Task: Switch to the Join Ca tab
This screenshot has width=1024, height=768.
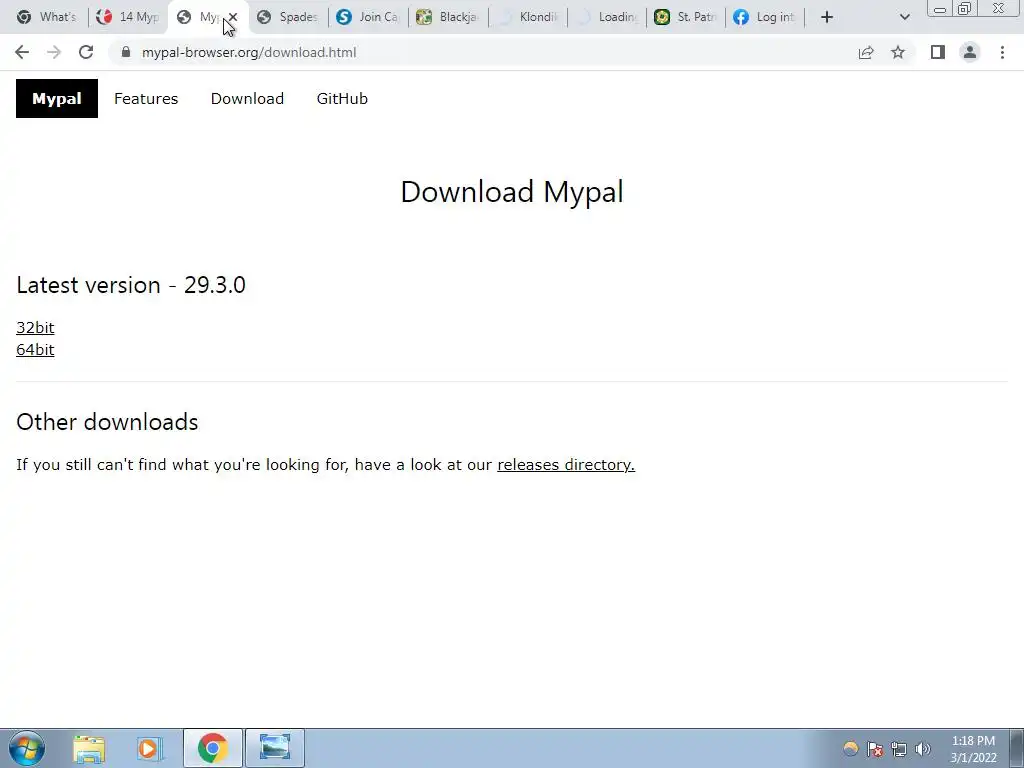Action: pos(368,17)
